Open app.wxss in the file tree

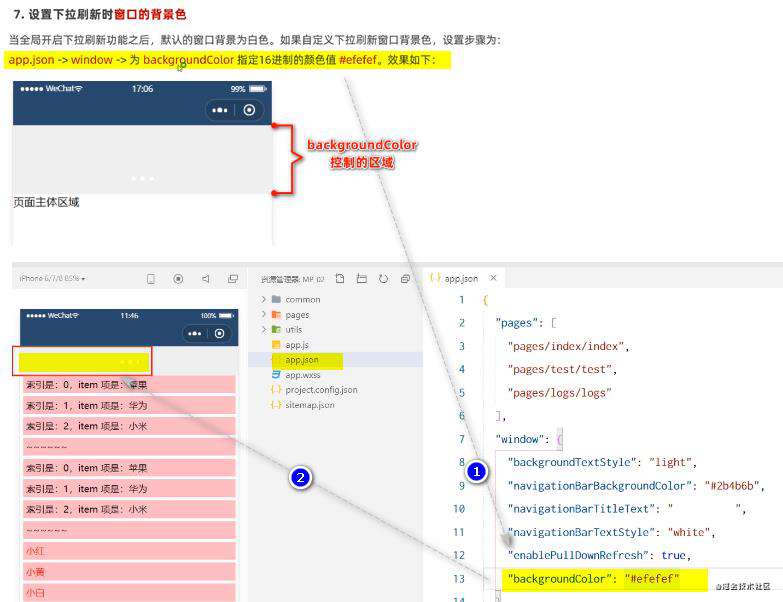pyautogui.click(x=303, y=375)
